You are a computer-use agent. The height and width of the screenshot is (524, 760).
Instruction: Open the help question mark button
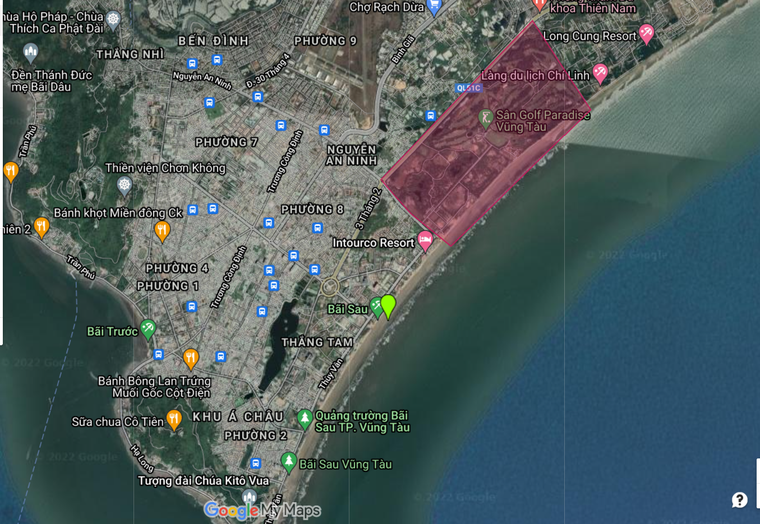[739, 500]
